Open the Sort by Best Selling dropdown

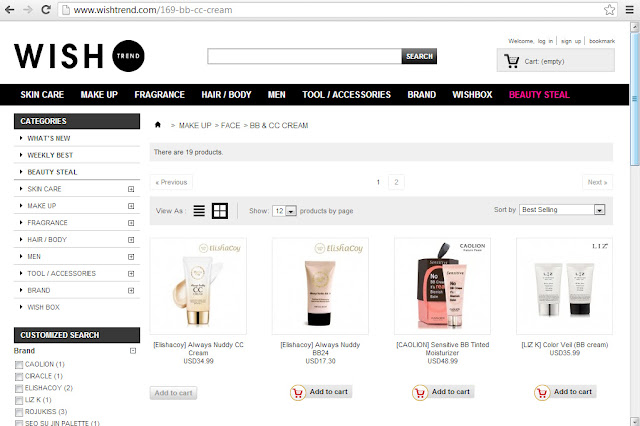click(562, 210)
